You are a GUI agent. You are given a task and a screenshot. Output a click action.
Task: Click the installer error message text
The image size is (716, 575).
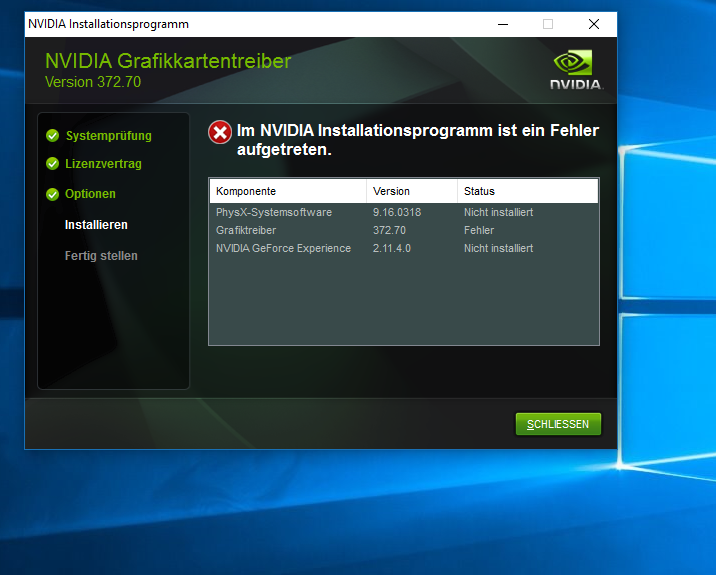coord(417,140)
